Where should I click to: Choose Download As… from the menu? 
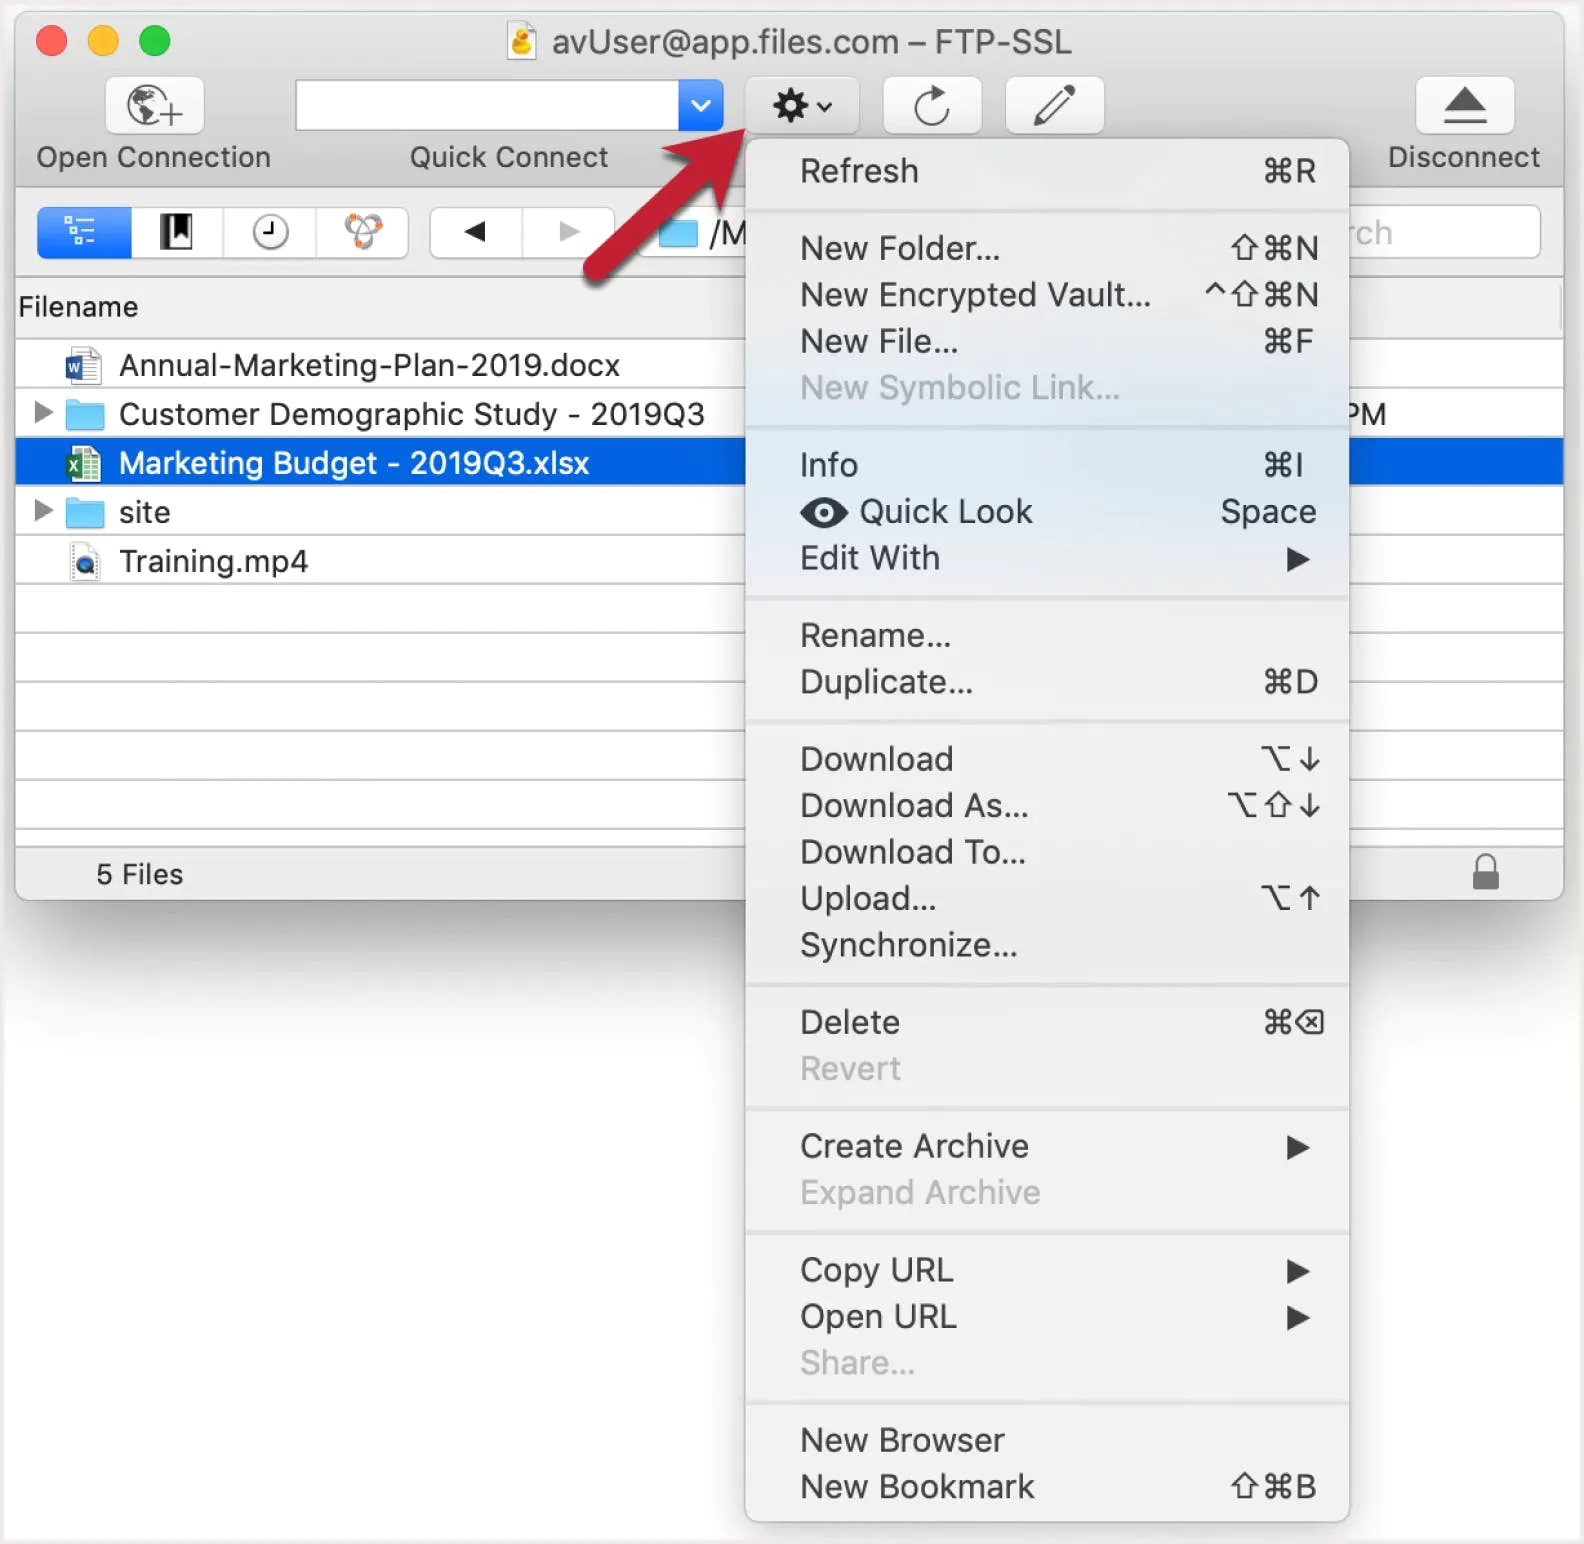point(914,805)
